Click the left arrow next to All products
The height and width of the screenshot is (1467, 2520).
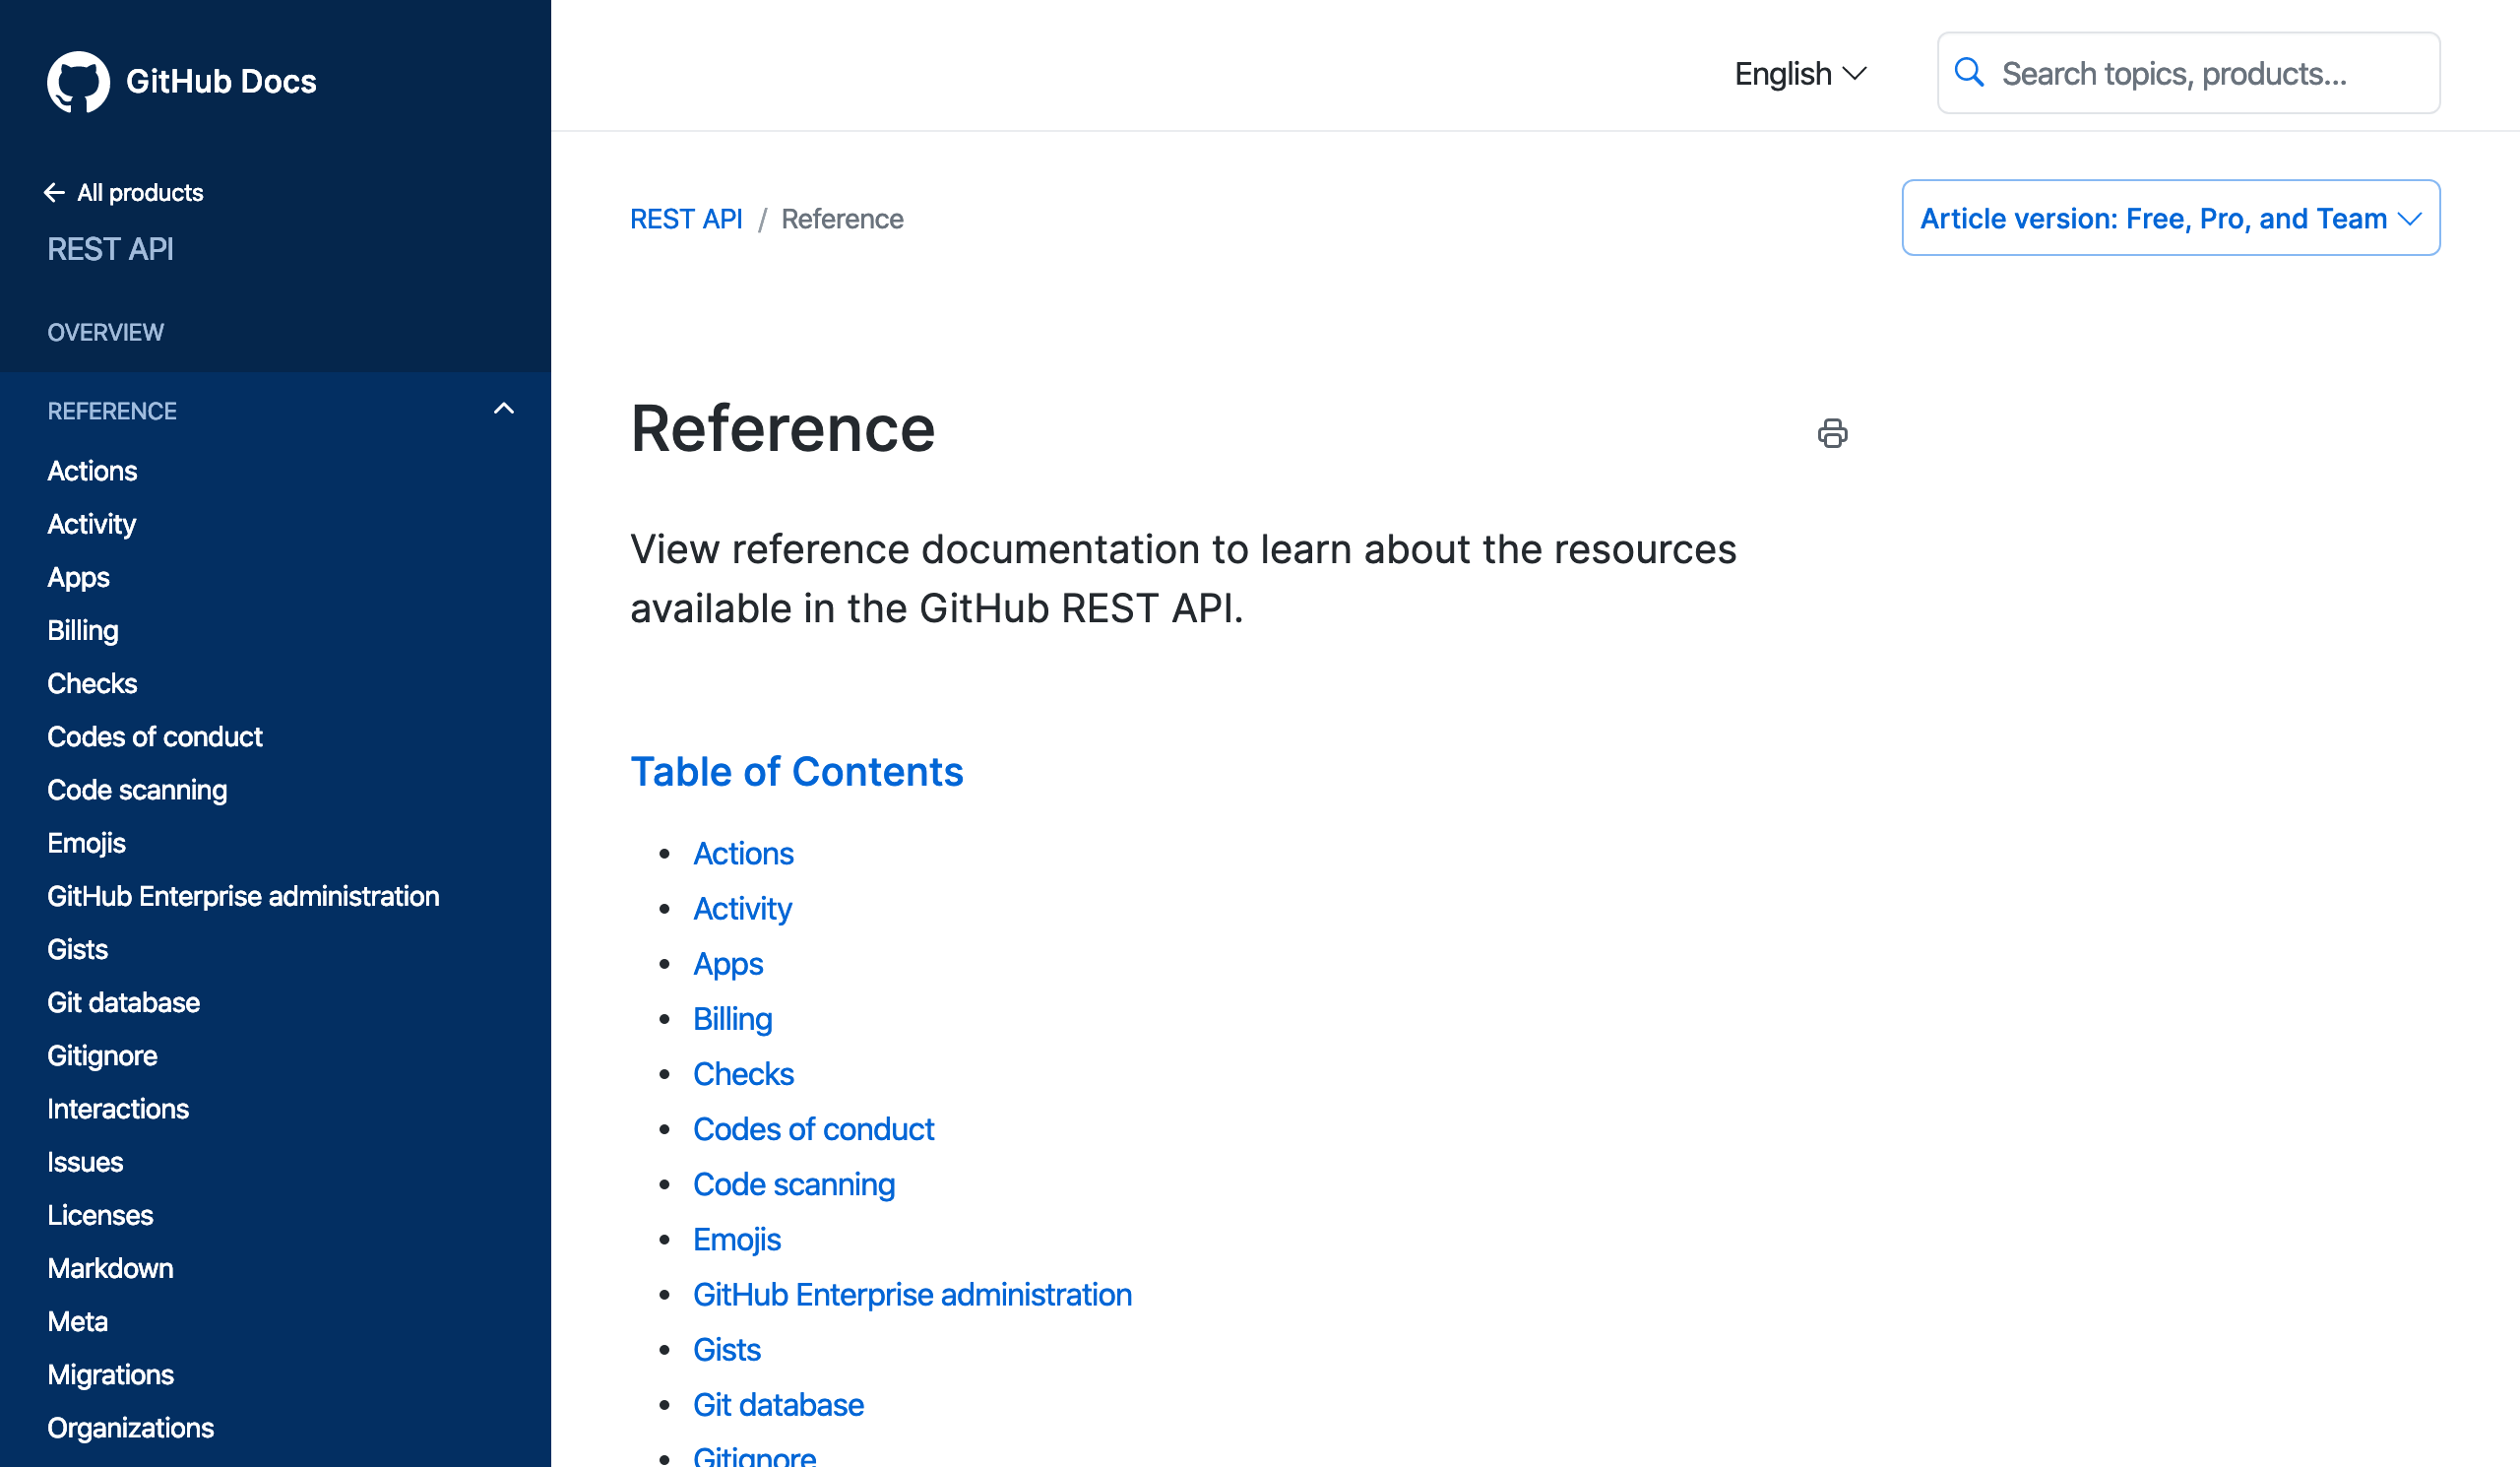[54, 192]
